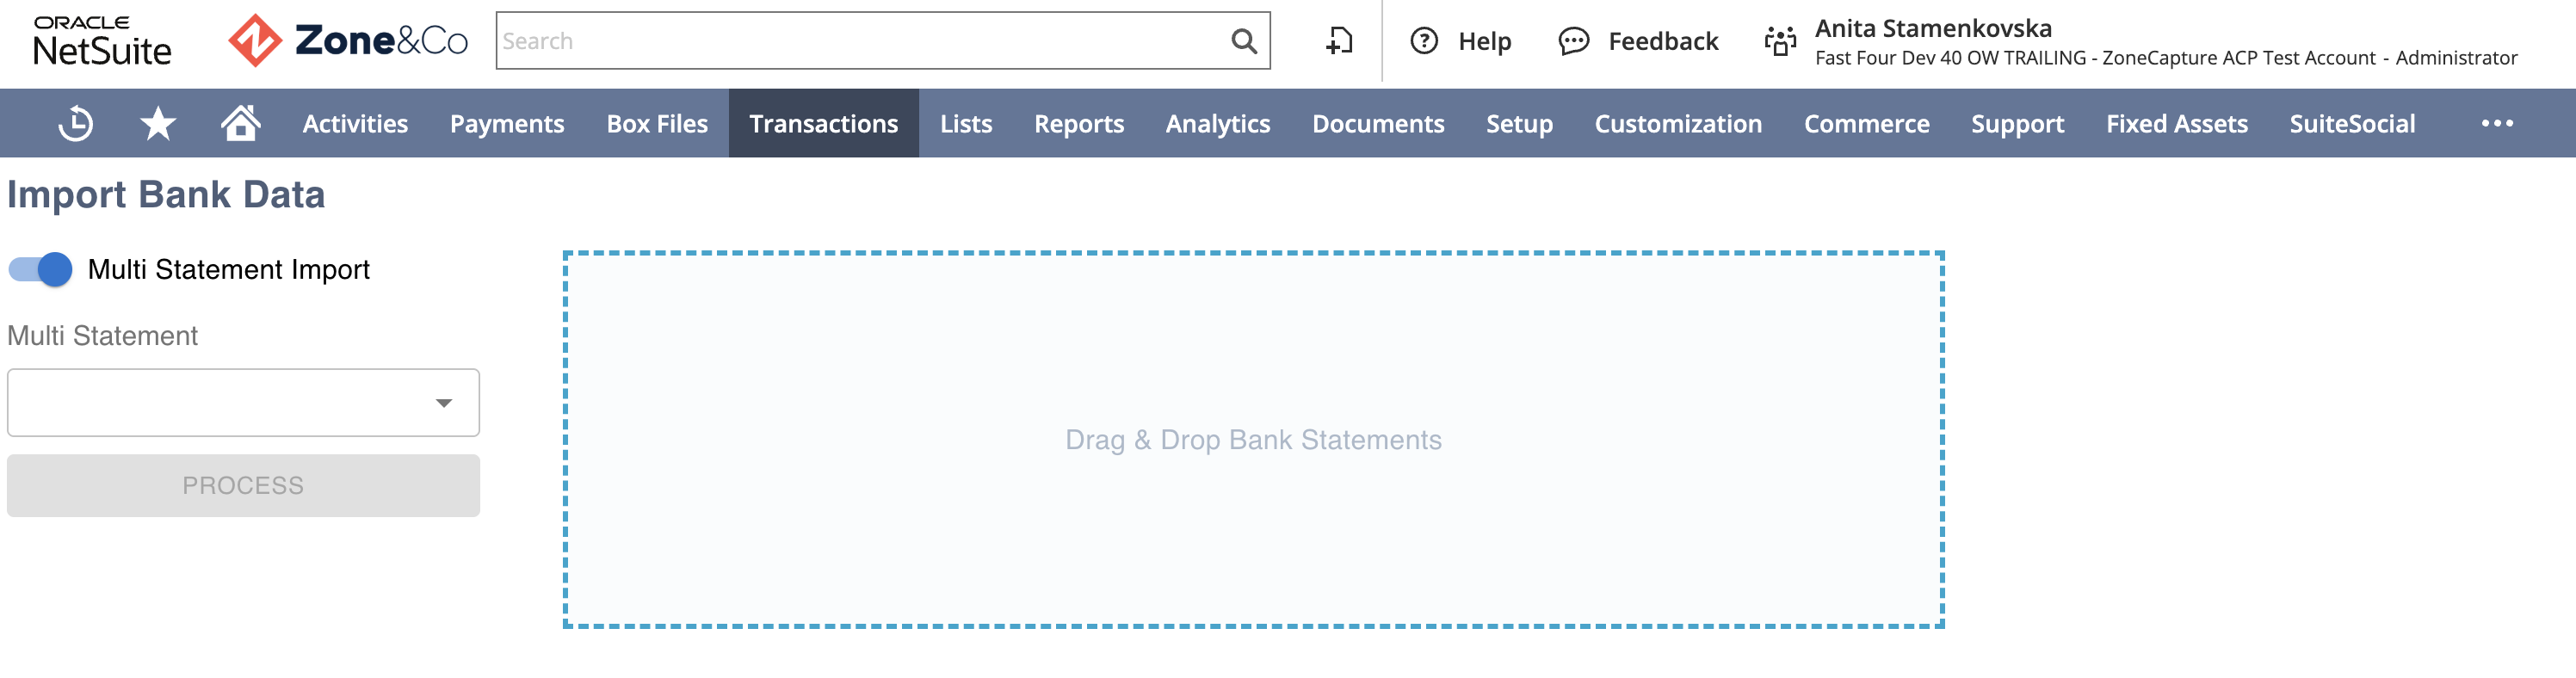Open the Support menu

(2017, 123)
